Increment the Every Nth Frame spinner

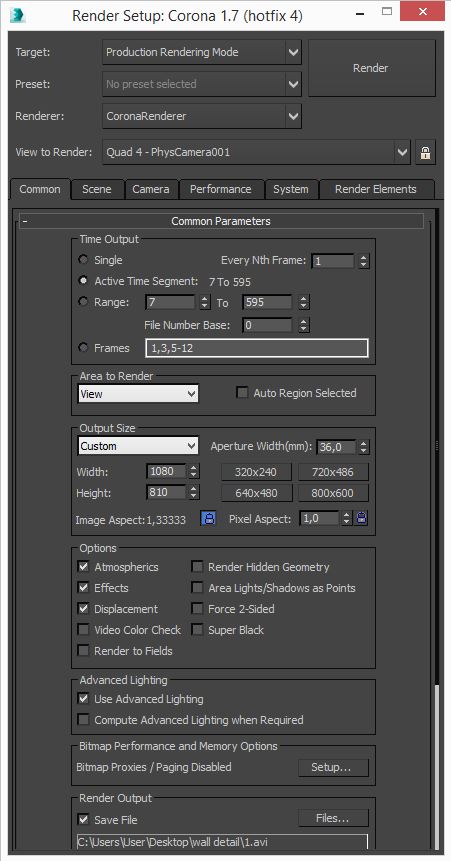click(x=363, y=258)
